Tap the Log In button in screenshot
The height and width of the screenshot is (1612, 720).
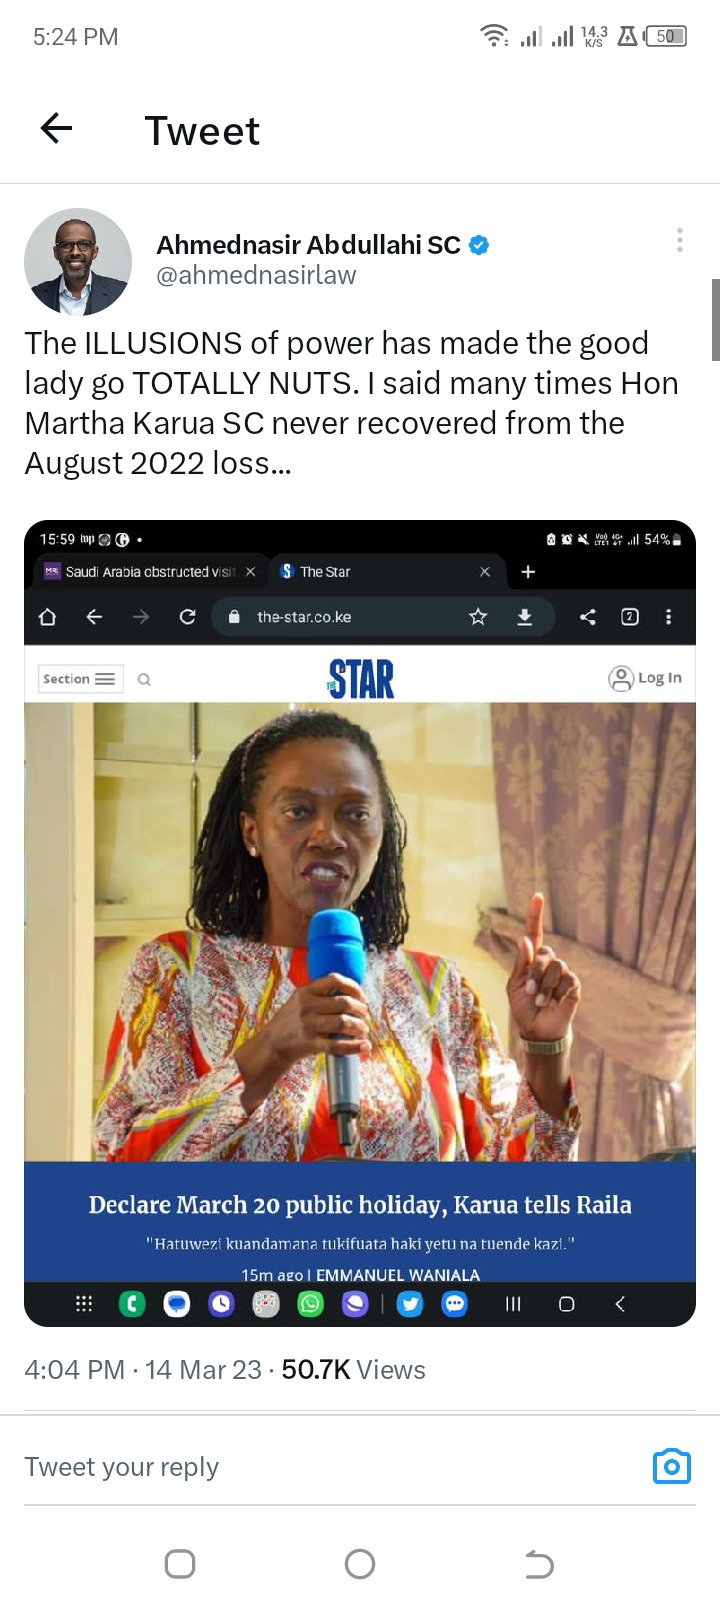645,678
